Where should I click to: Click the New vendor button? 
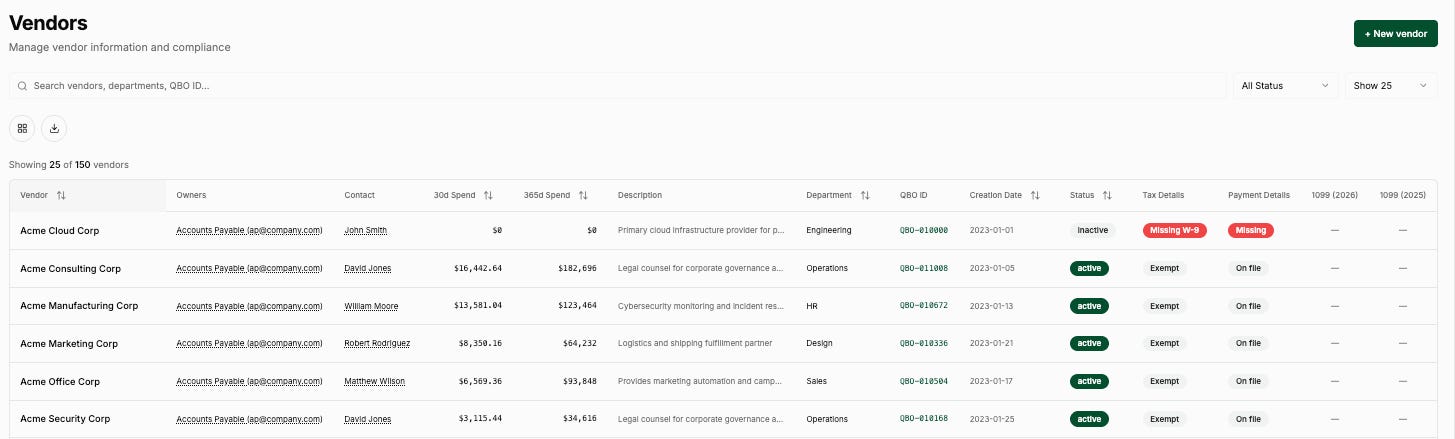coord(1396,33)
